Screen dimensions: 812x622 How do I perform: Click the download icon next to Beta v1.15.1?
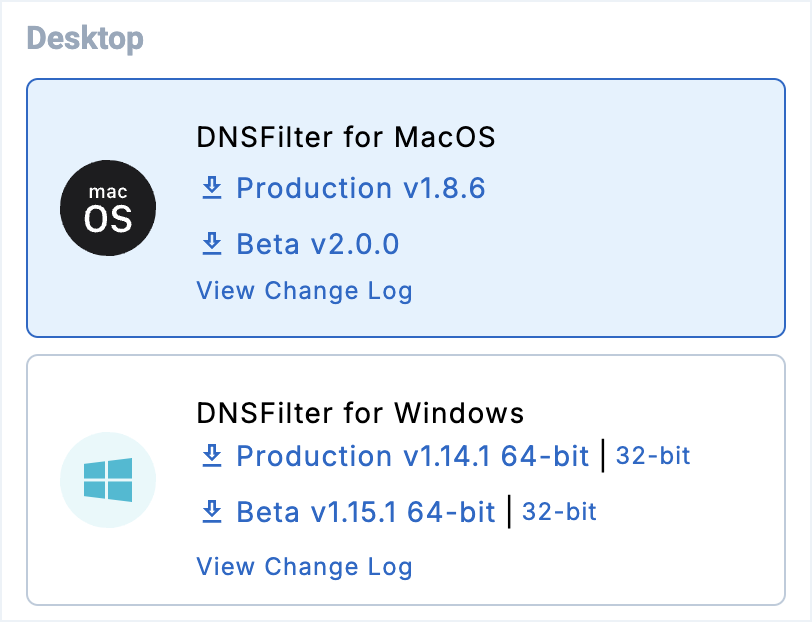tap(211, 511)
